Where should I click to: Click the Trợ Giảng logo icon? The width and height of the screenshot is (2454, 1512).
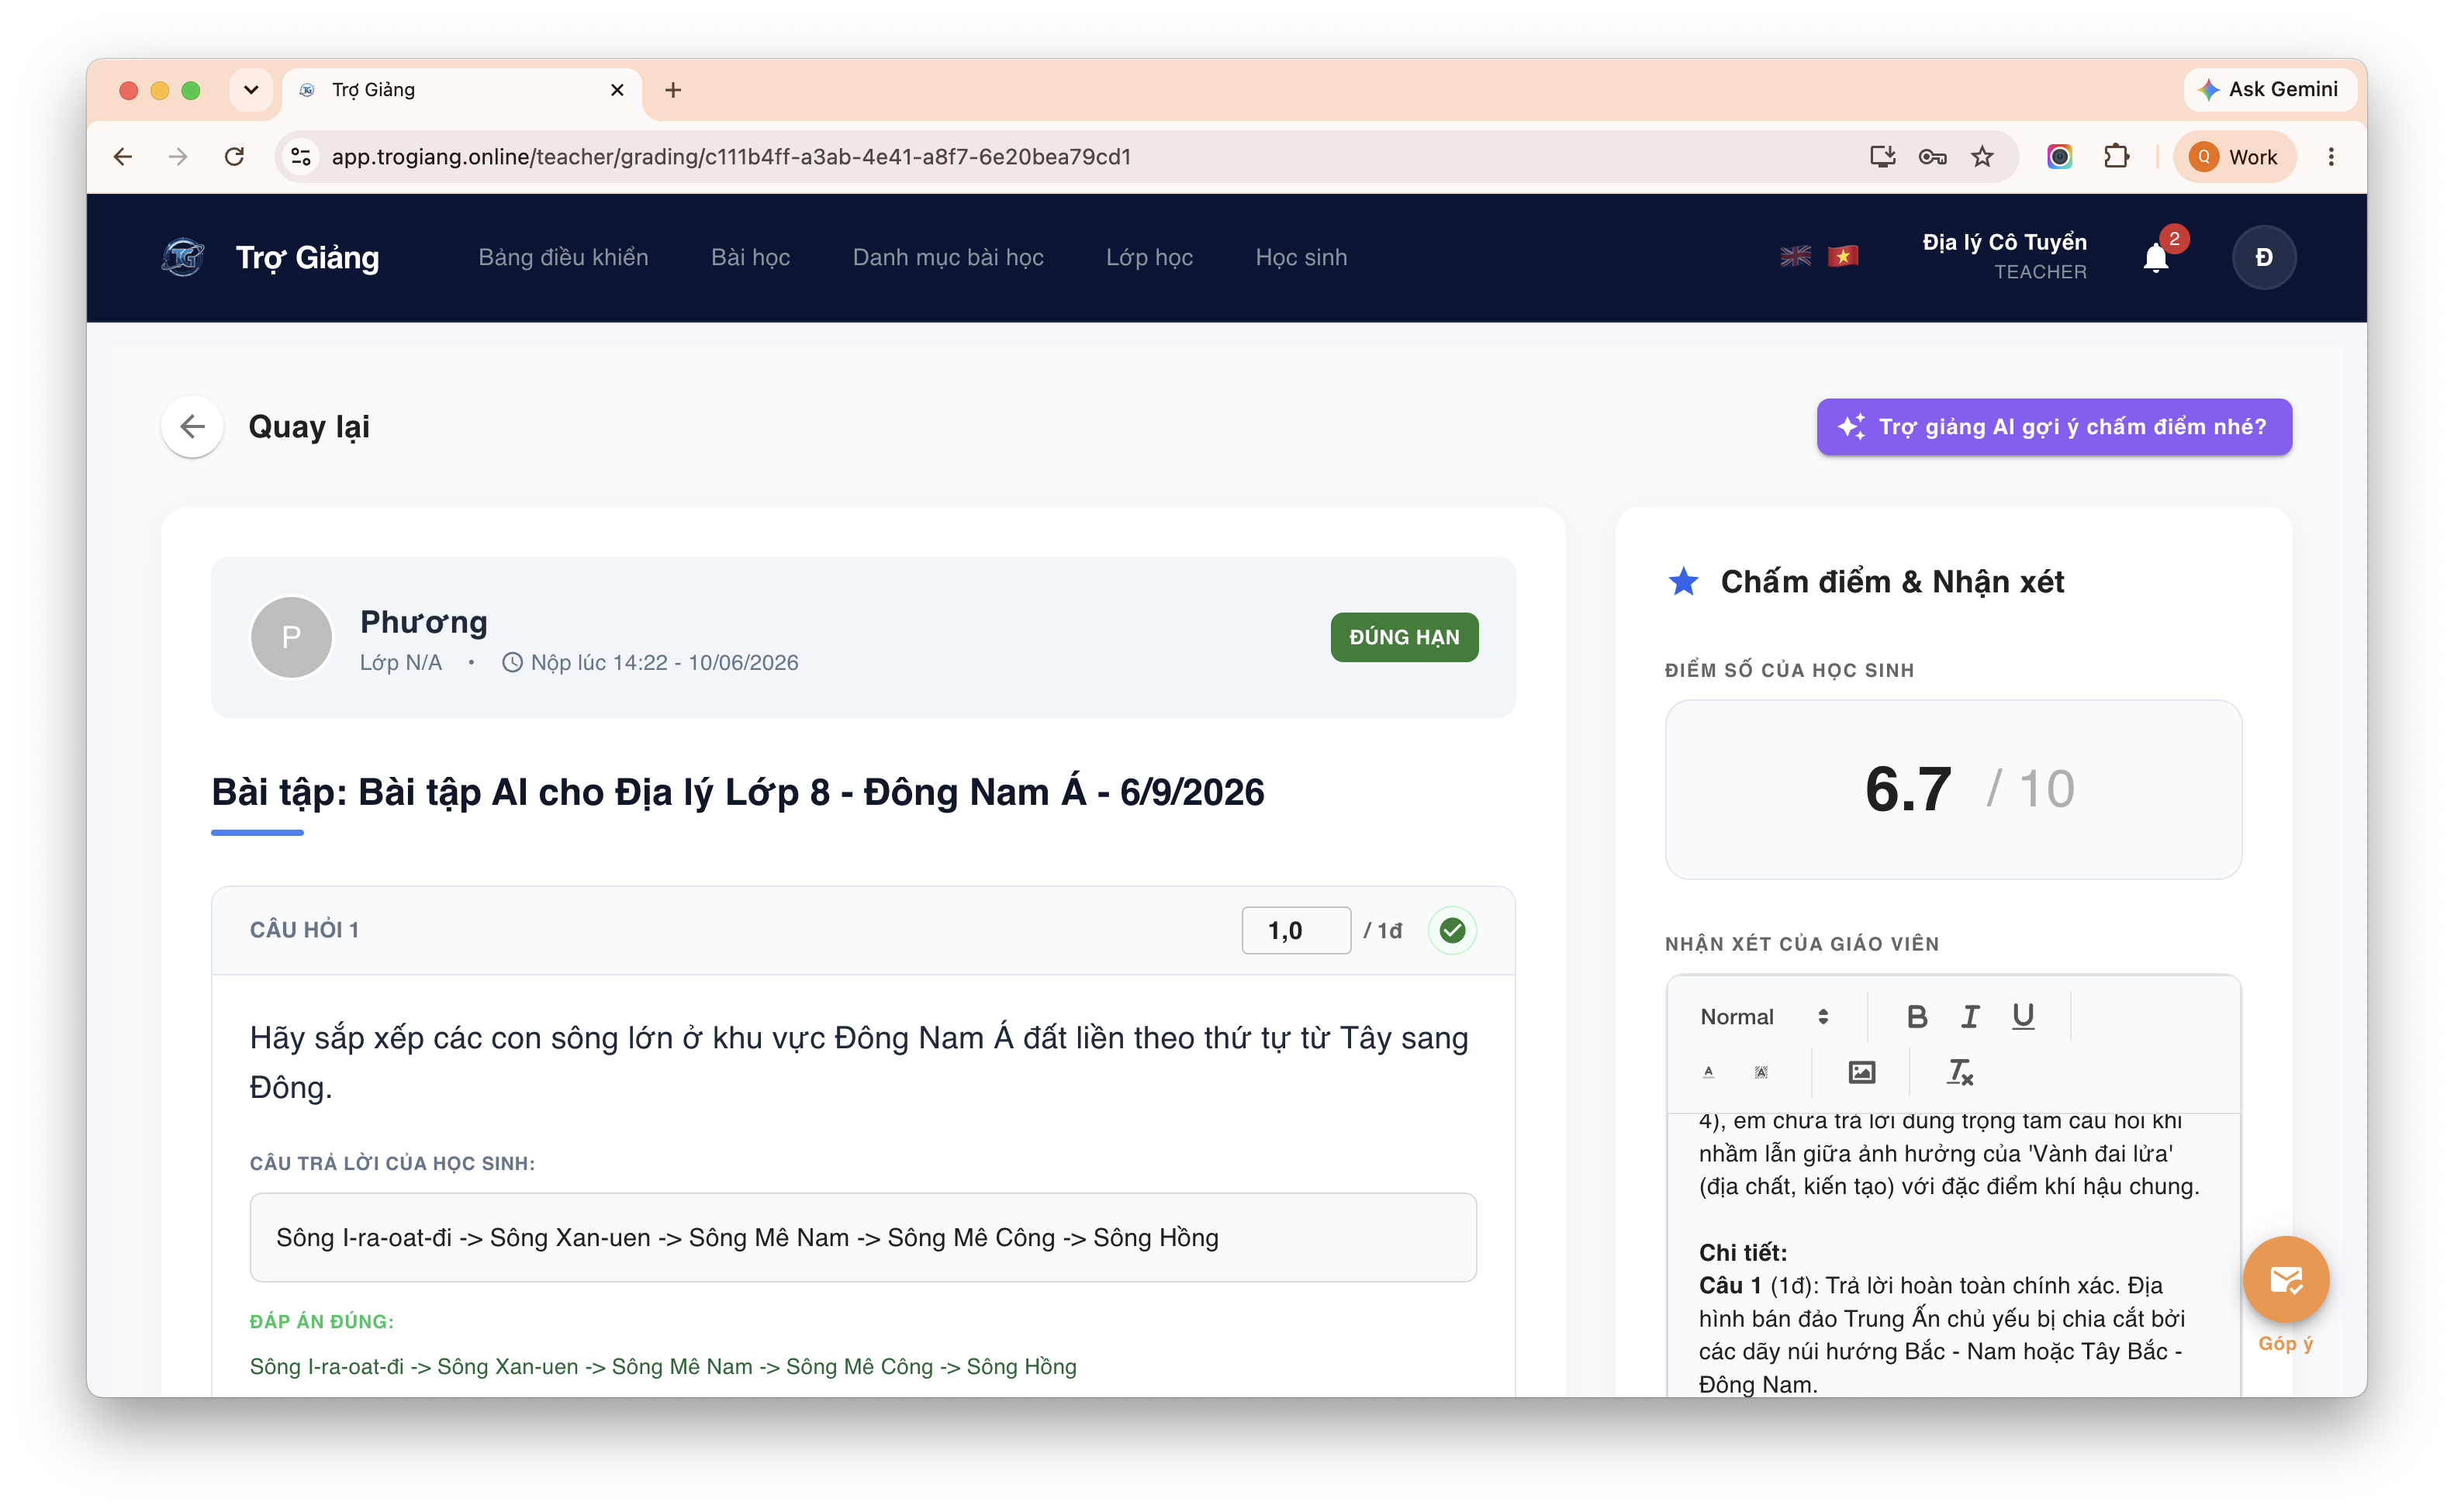click(183, 257)
